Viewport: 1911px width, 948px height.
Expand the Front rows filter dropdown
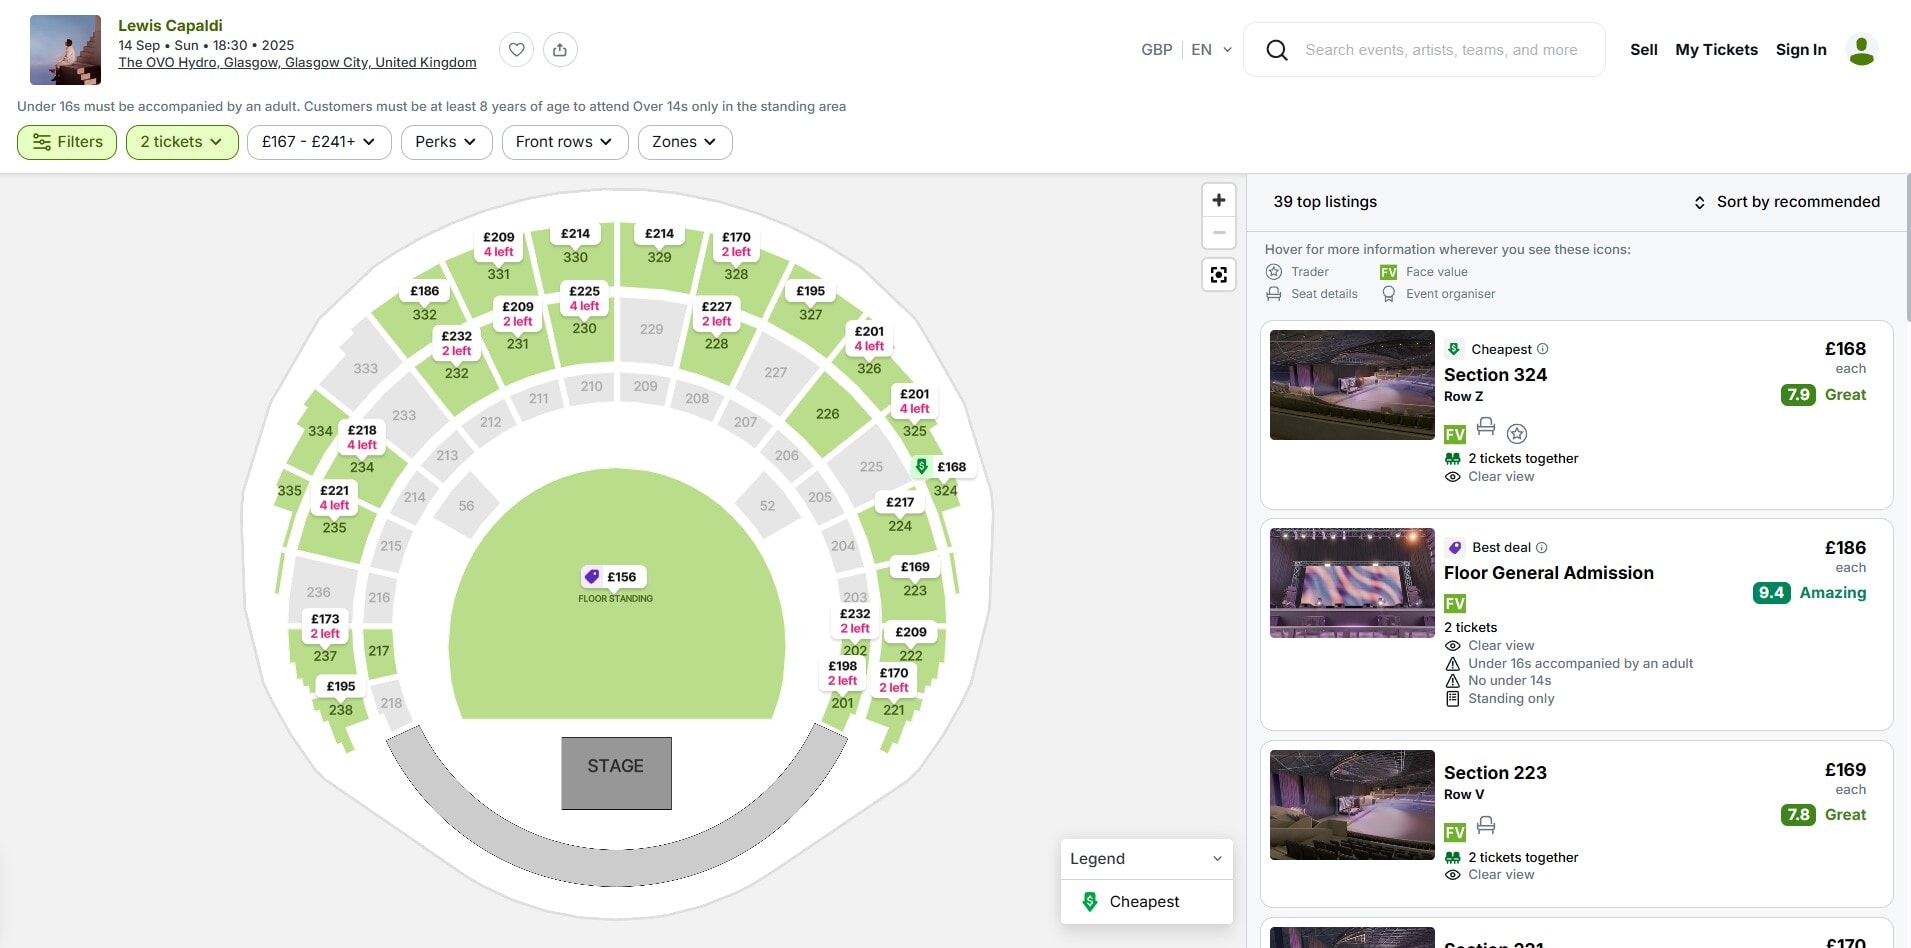pos(565,142)
